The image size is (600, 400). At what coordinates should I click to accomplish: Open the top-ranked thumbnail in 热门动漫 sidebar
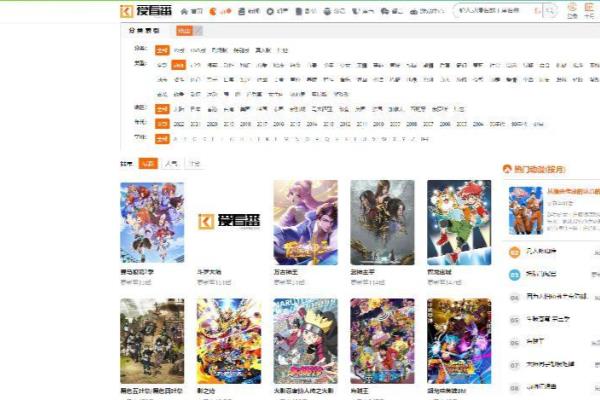click(525, 211)
